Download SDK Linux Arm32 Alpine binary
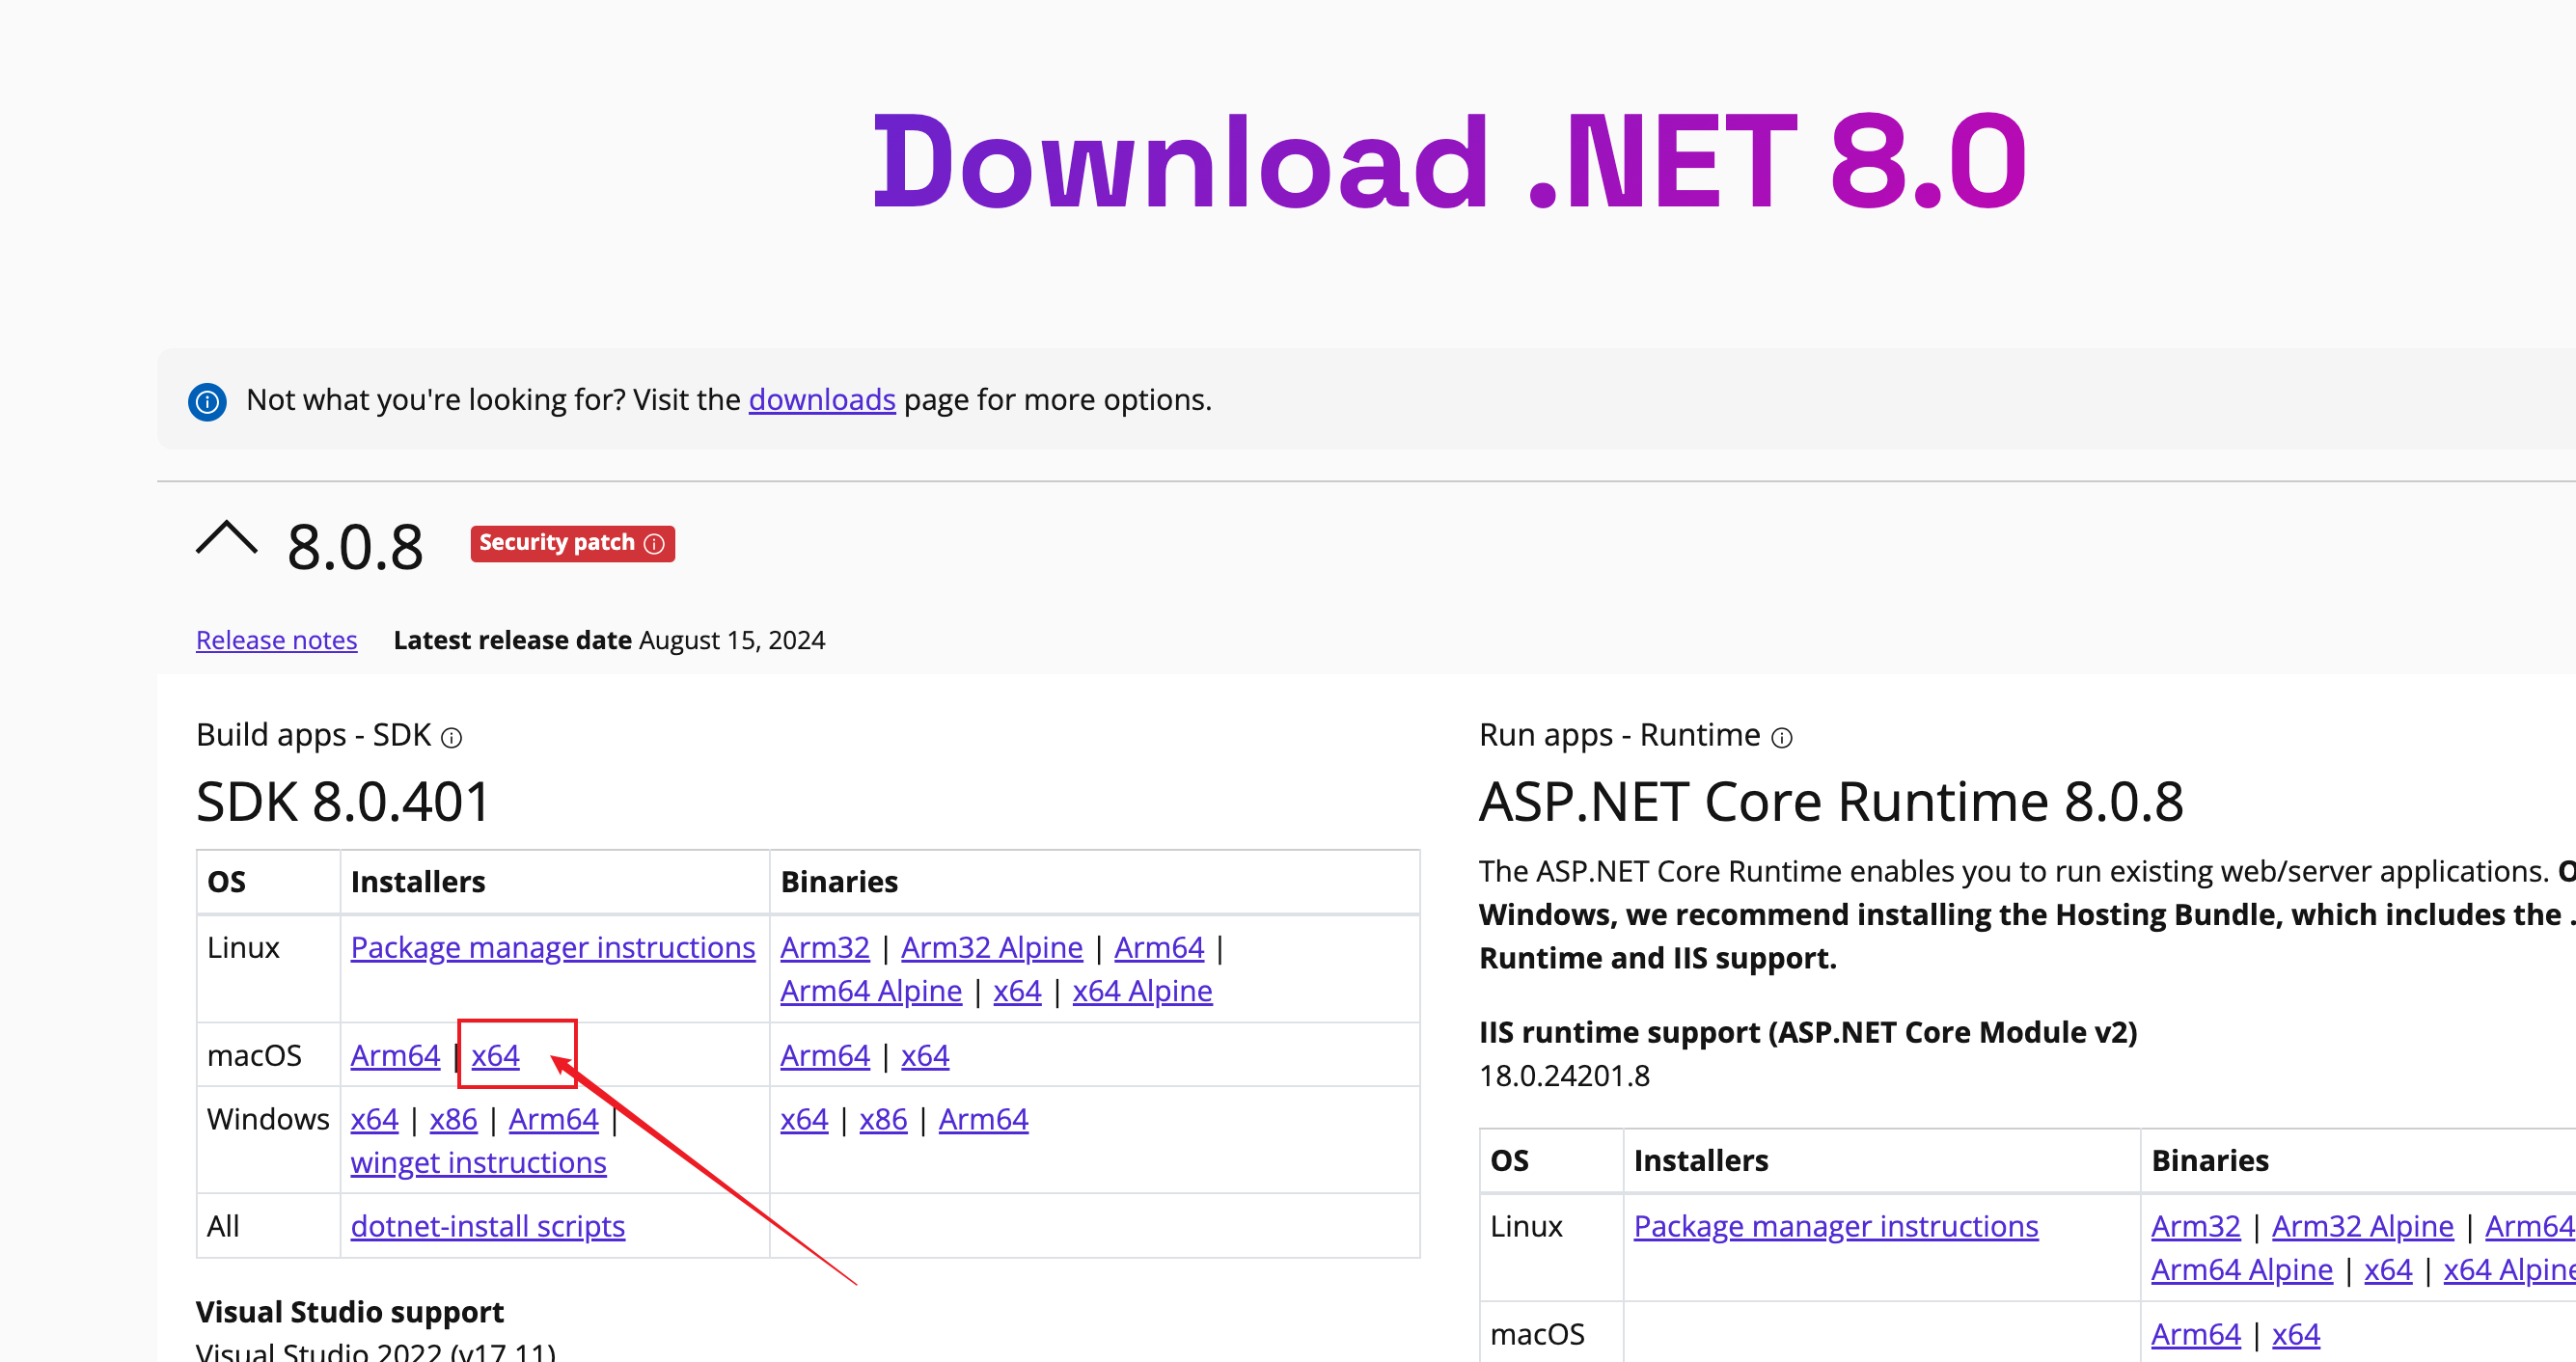This screenshot has height=1362, width=2576. (x=991, y=947)
